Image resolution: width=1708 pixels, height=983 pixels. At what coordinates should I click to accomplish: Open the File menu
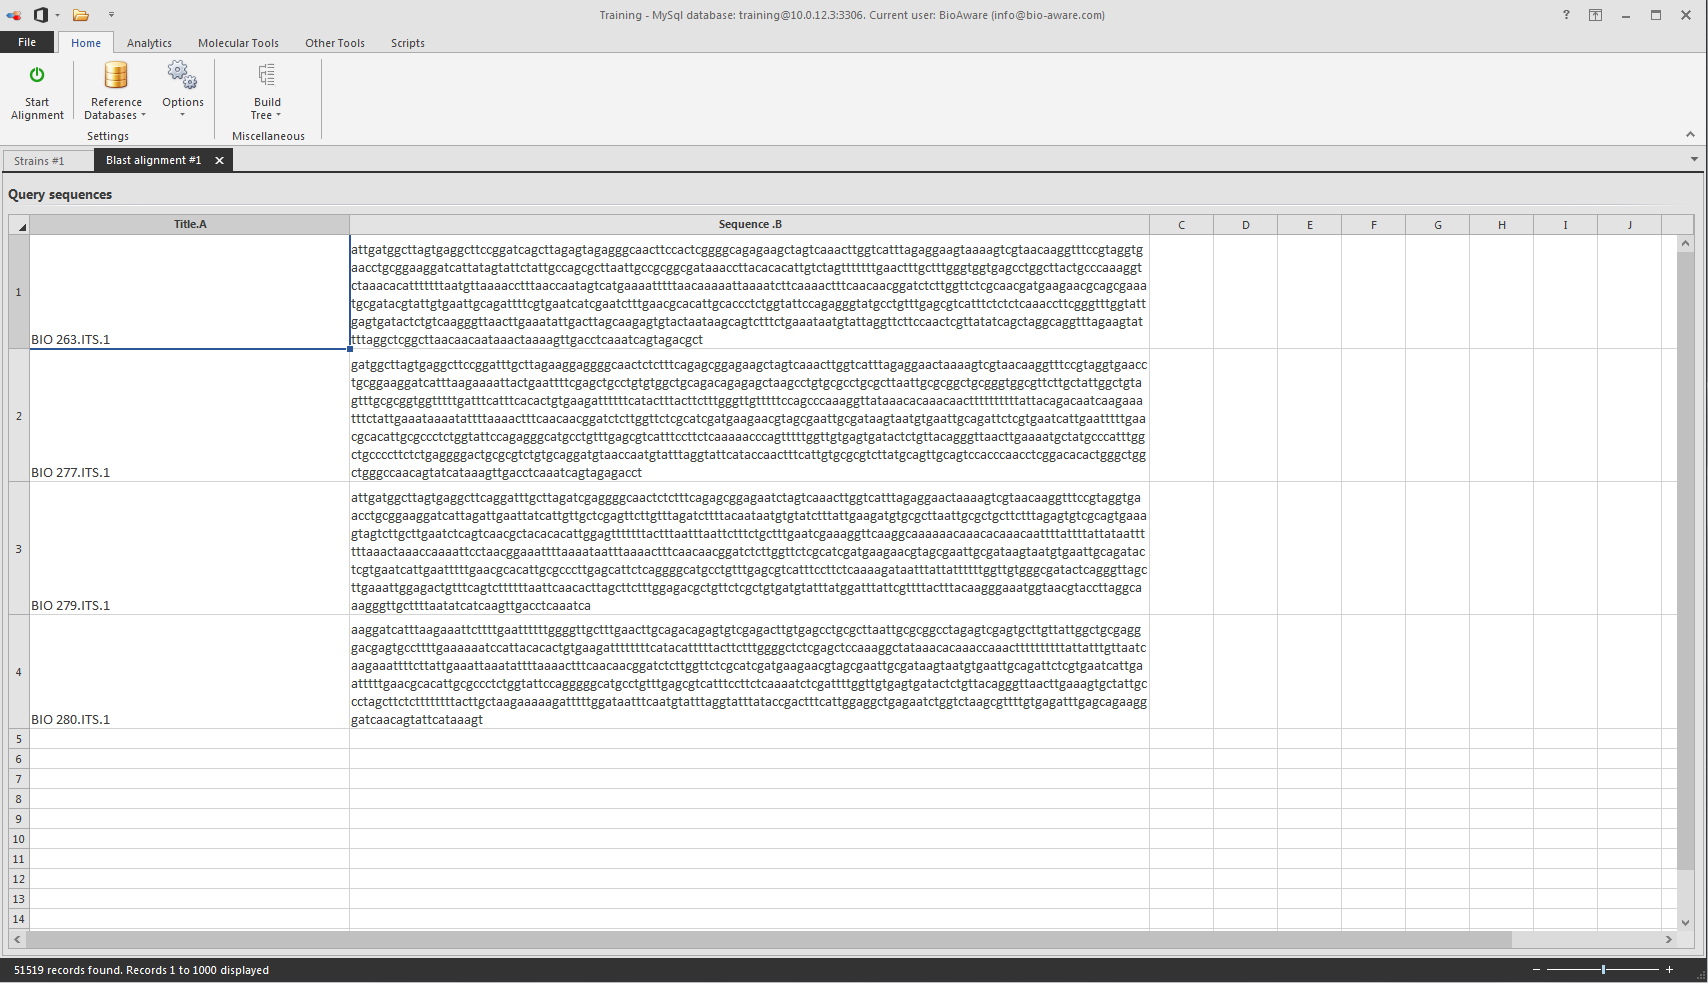[x=27, y=42]
